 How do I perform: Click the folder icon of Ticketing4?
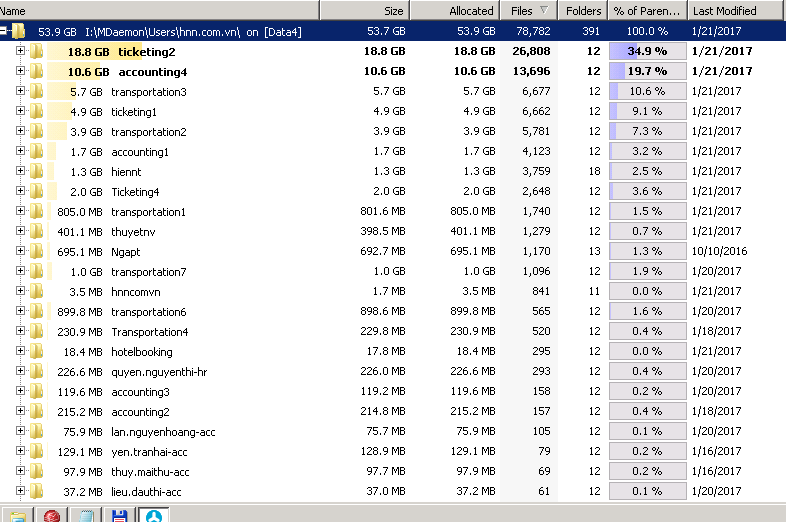pos(37,192)
